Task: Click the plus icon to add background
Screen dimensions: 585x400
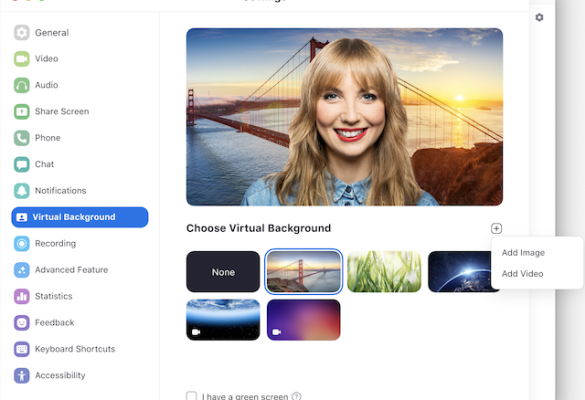Action: pyautogui.click(x=496, y=228)
